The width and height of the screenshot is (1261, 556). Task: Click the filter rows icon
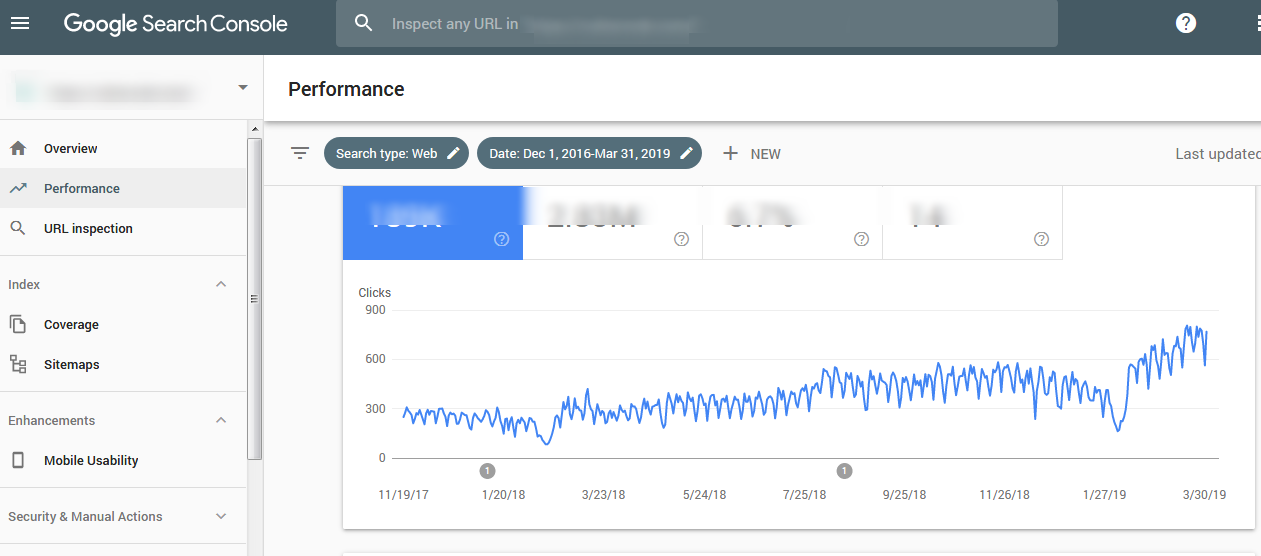[x=300, y=153]
